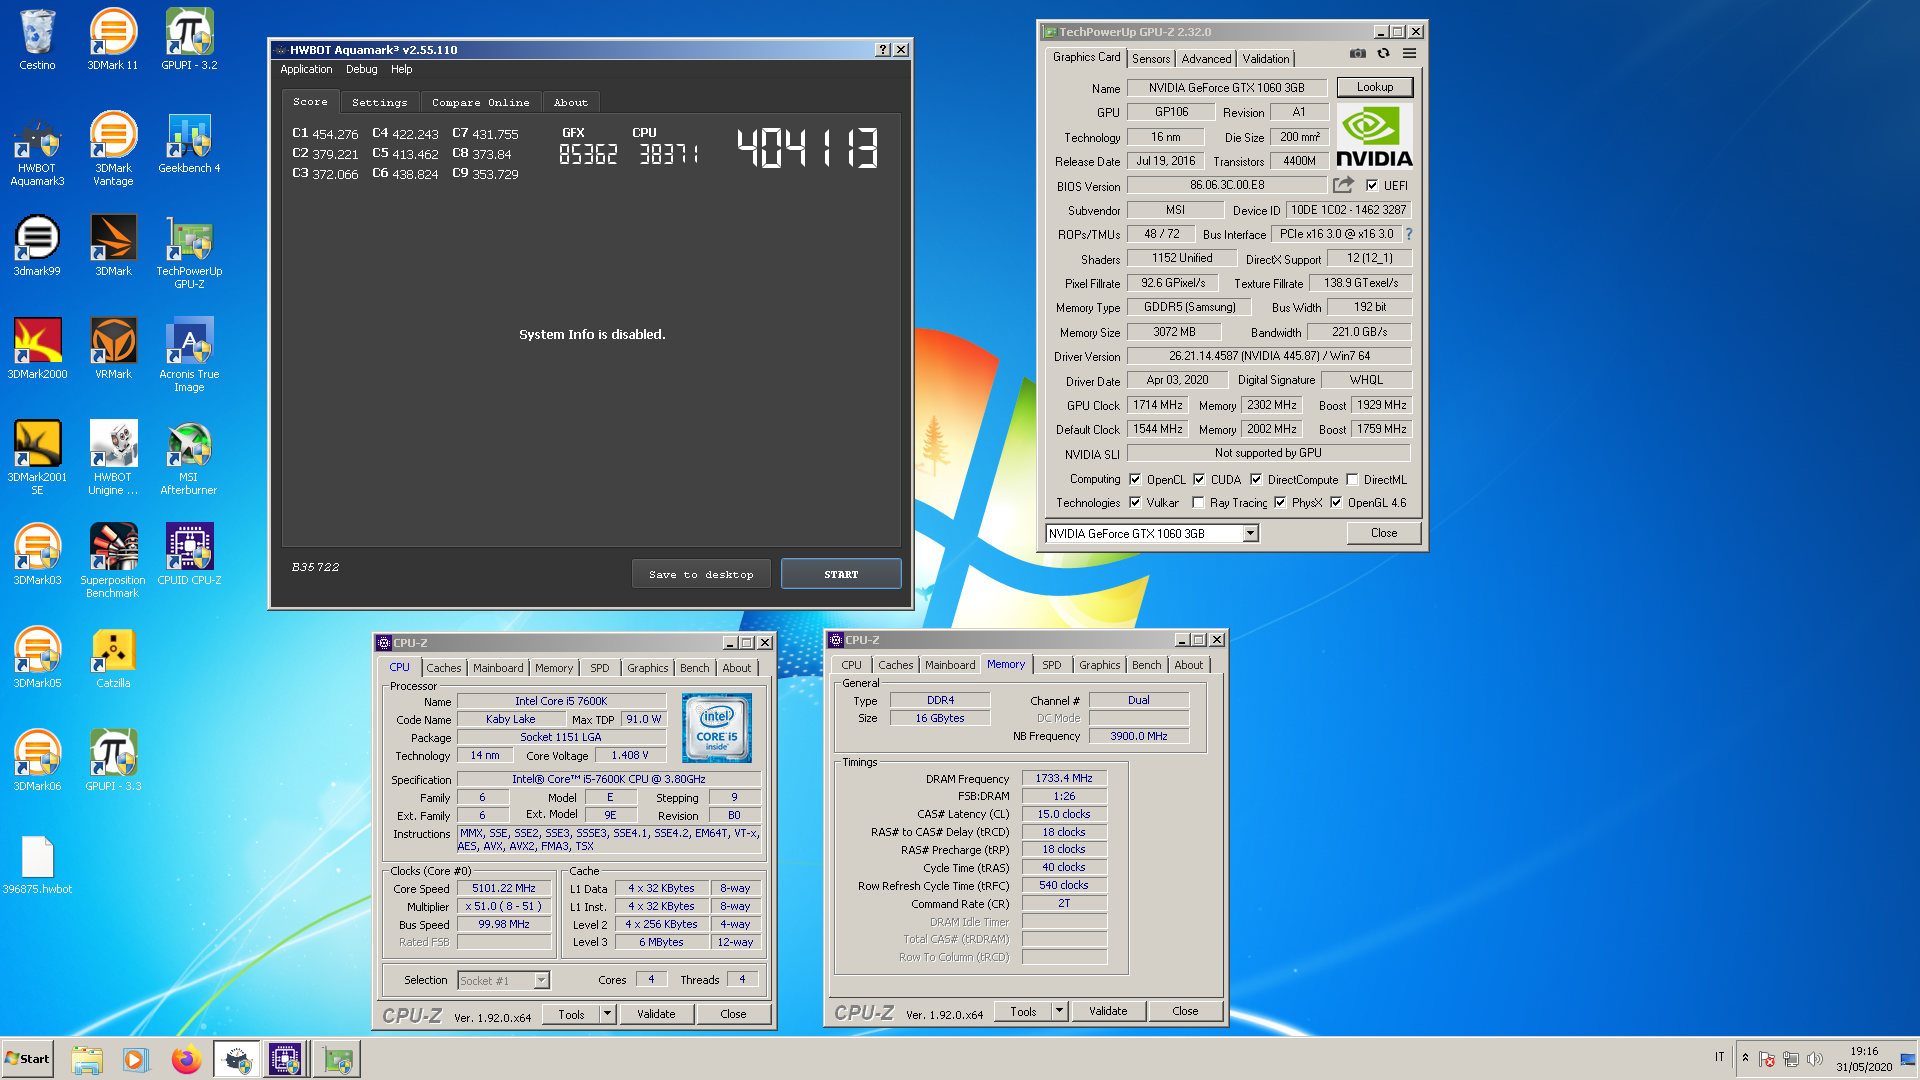Toggle PhysX checkbox
1920x1080 pixels.
click(1280, 502)
